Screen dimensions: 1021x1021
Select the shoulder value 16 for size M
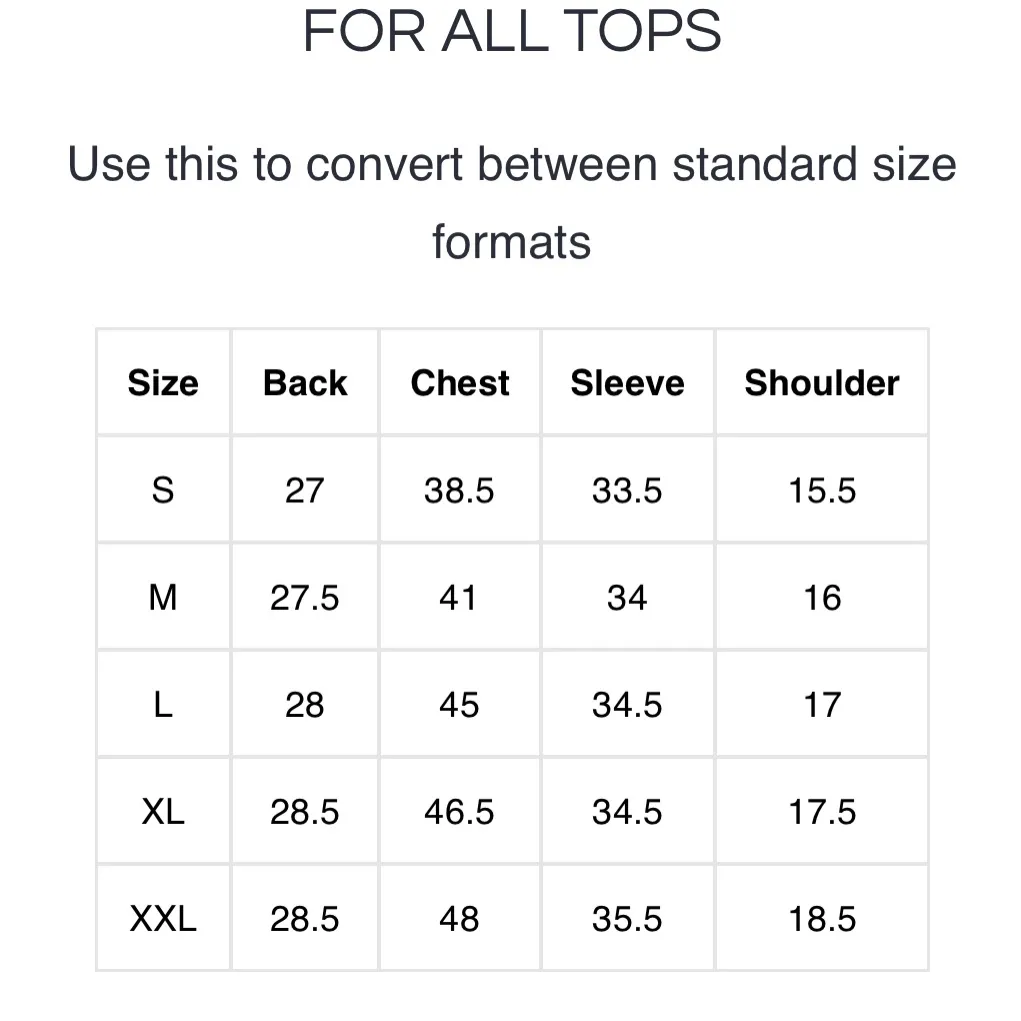(x=822, y=598)
